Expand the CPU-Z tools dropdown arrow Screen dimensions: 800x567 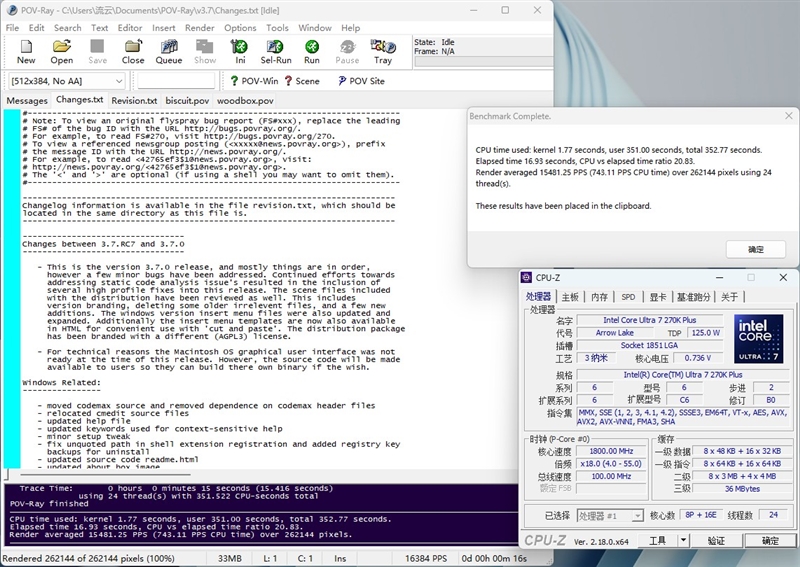[x=683, y=540]
